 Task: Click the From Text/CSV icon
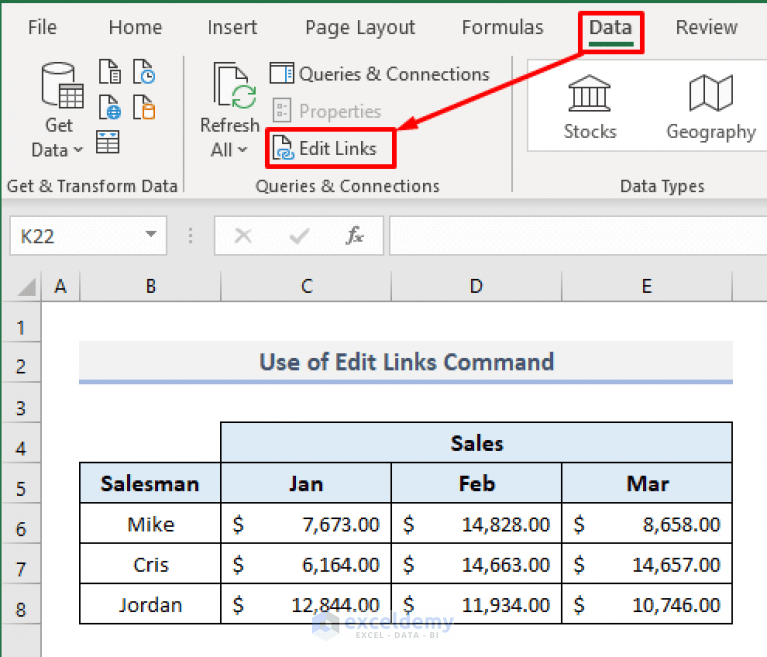110,72
